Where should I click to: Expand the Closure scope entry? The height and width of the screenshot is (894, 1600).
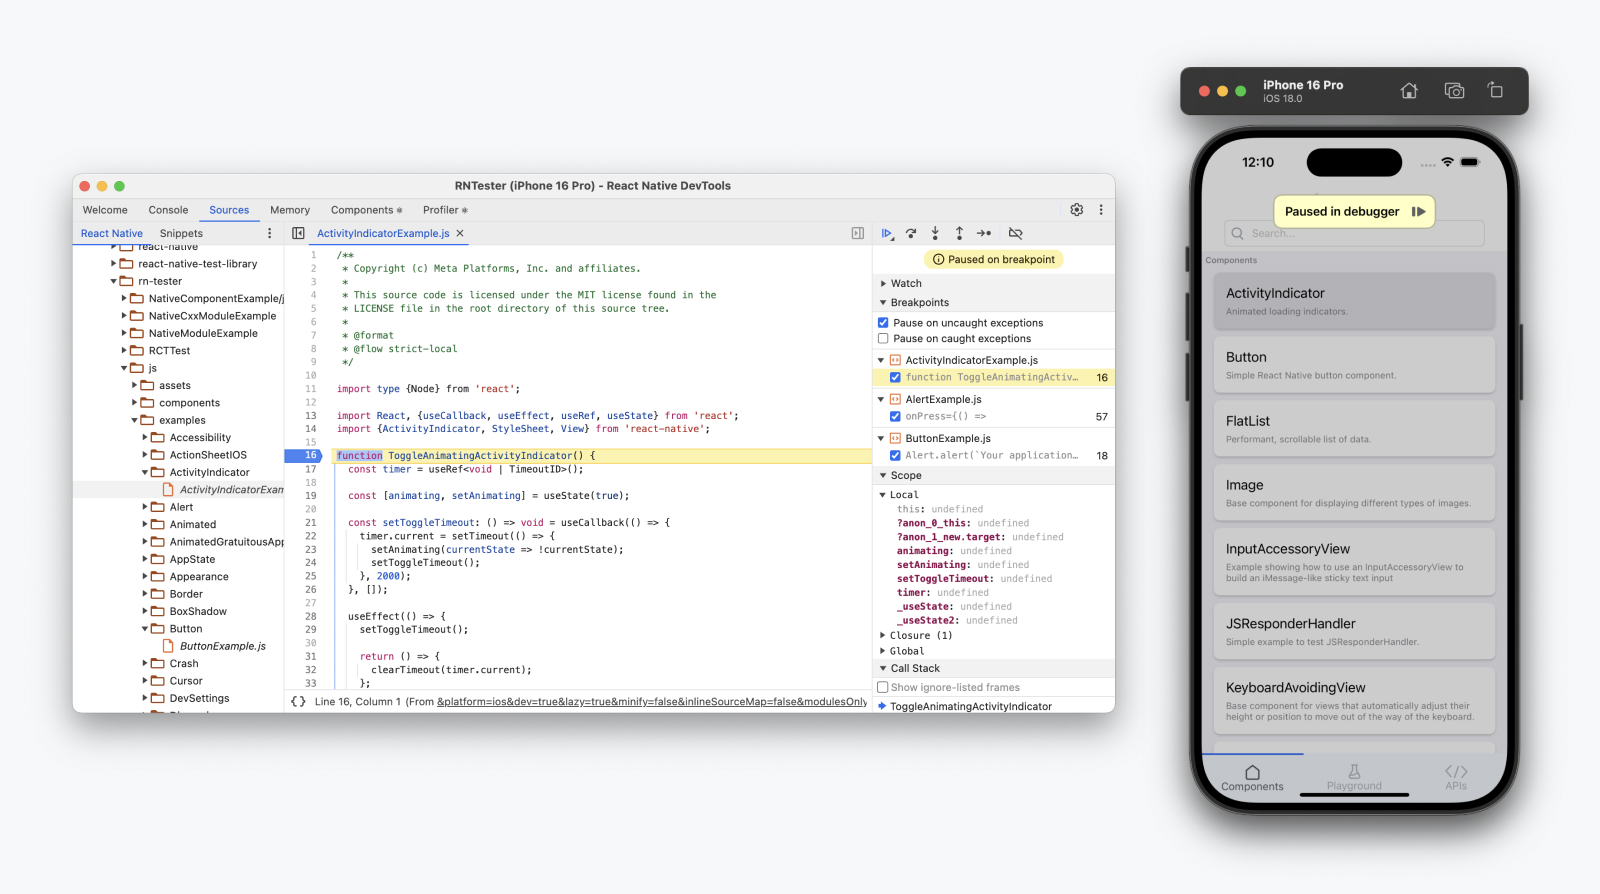click(883, 636)
